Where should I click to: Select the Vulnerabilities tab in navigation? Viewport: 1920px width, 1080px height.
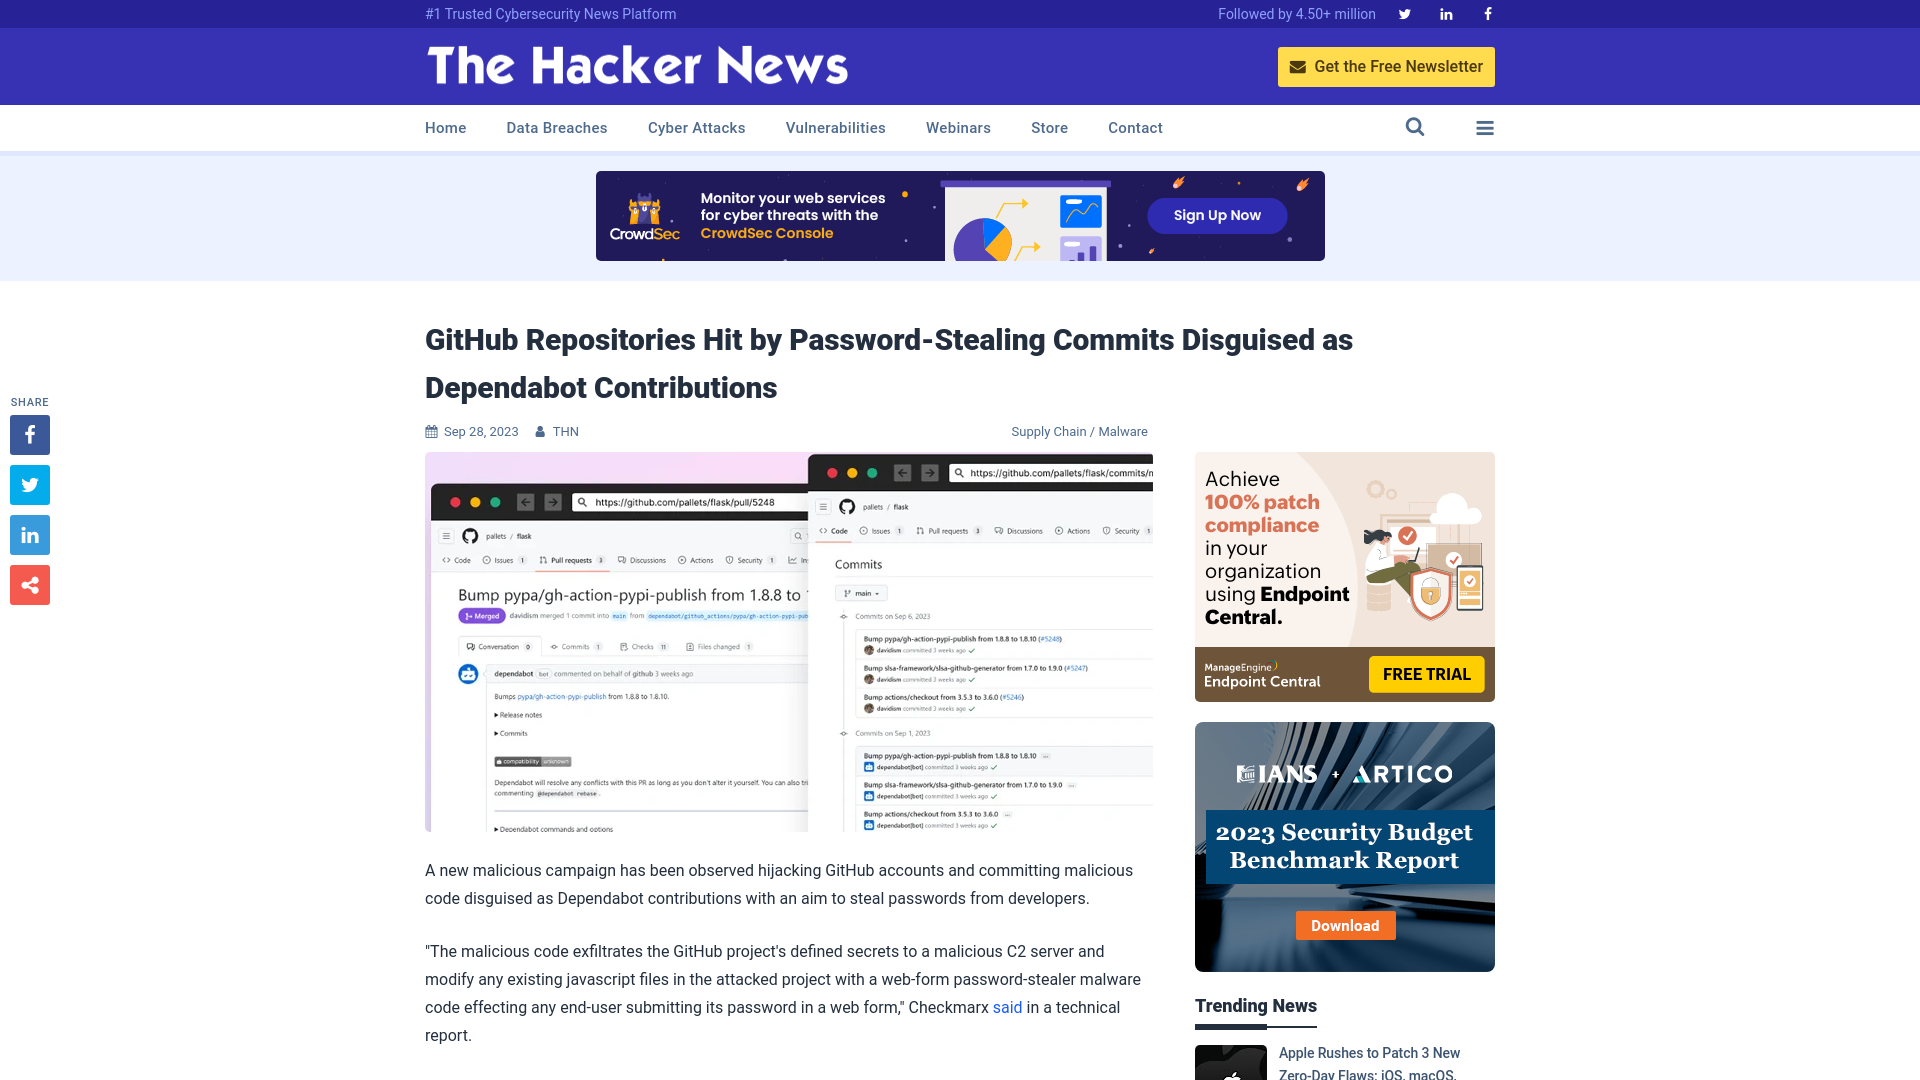click(x=835, y=128)
